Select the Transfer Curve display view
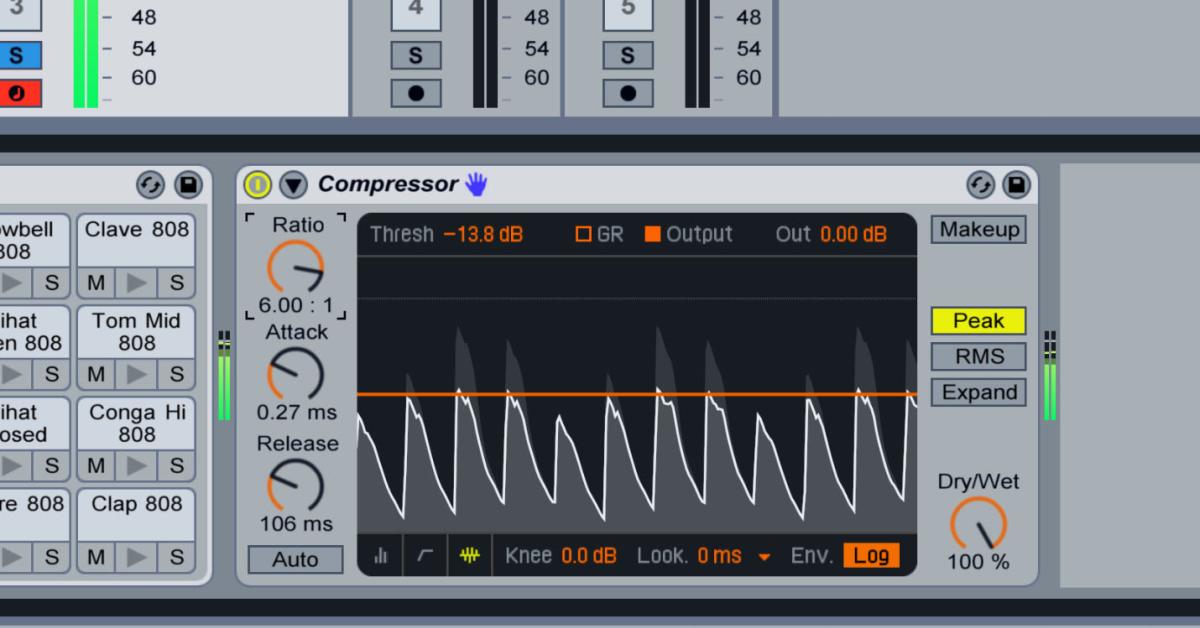The image size is (1200, 628). (424, 555)
